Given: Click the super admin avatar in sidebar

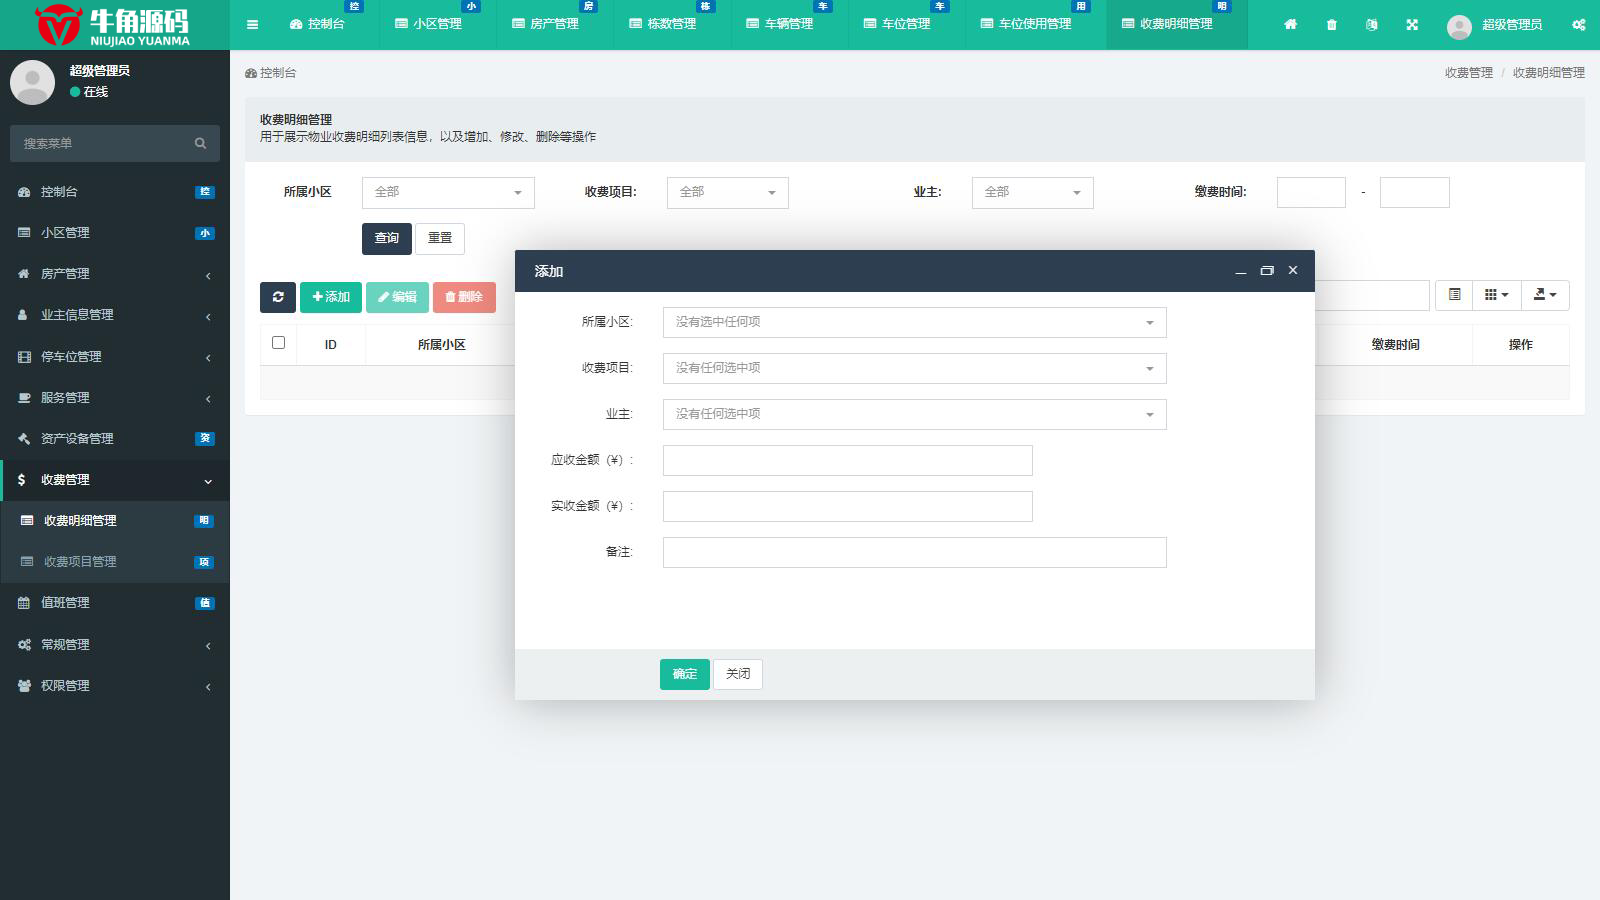Looking at the screenshot, I should coord(32,82).
